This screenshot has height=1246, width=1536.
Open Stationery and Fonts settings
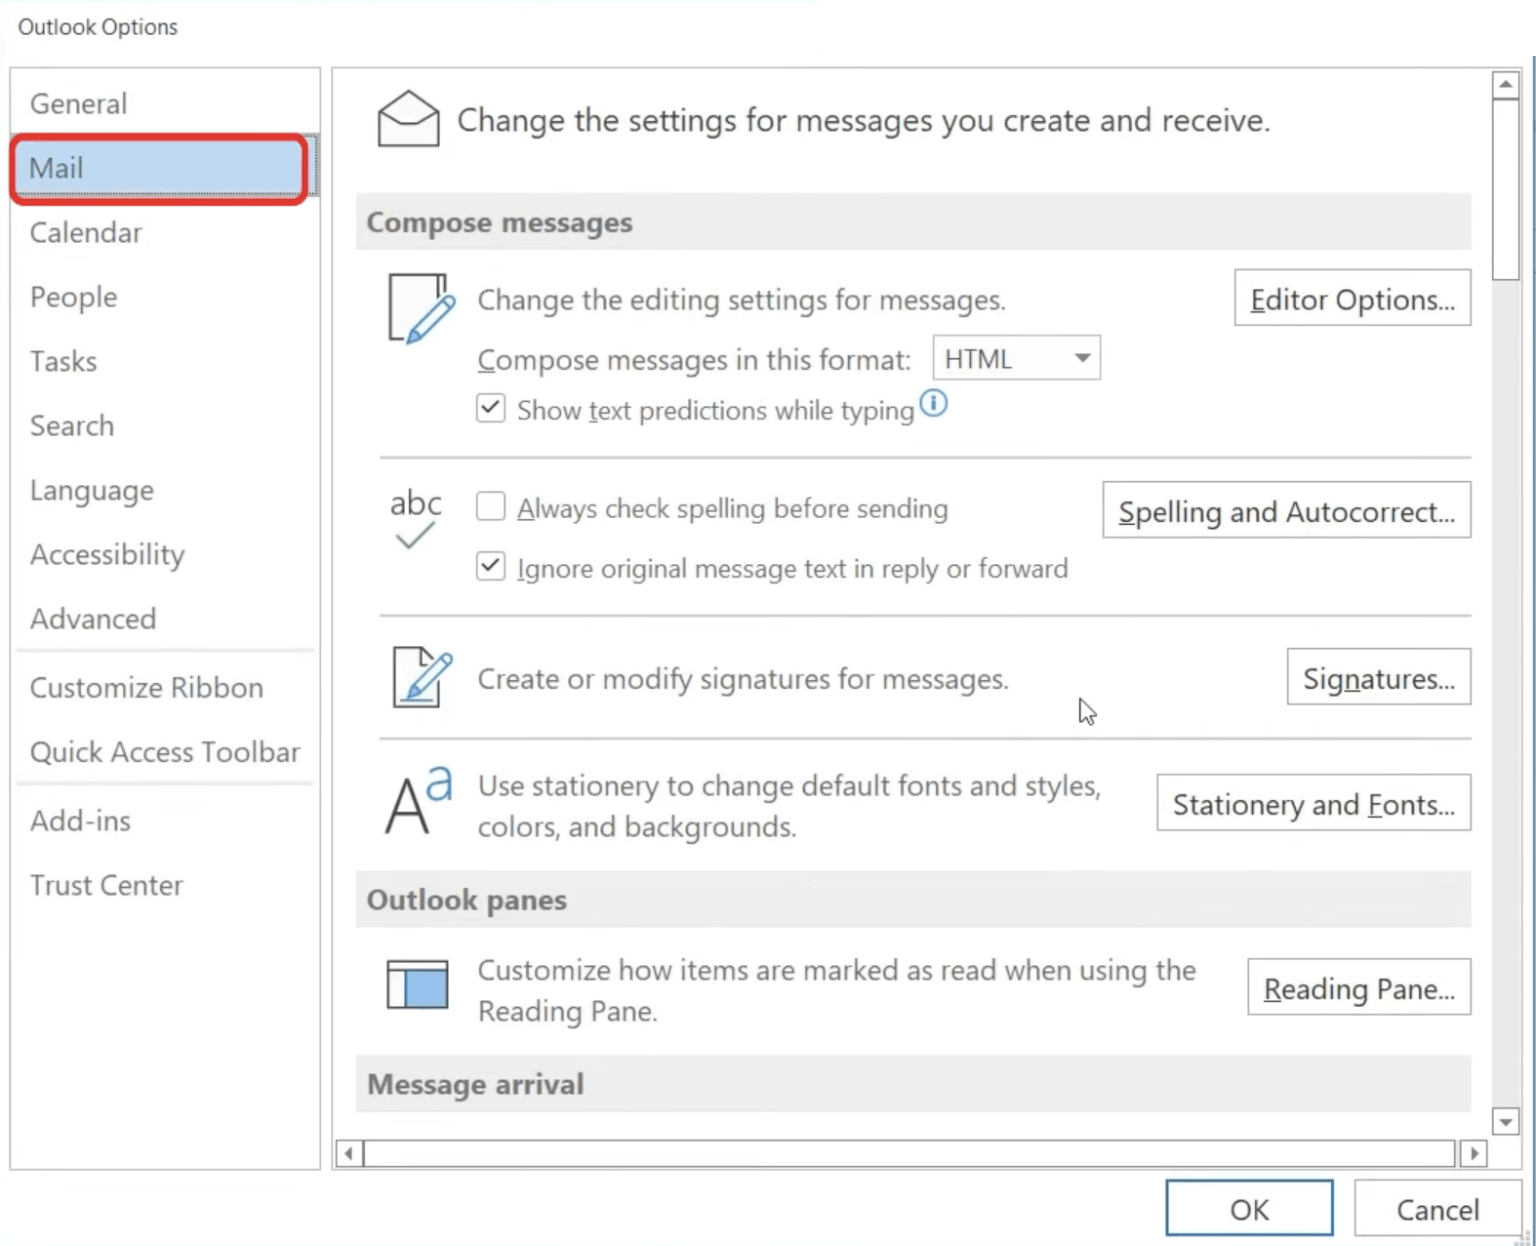(x=1313, y=803)
